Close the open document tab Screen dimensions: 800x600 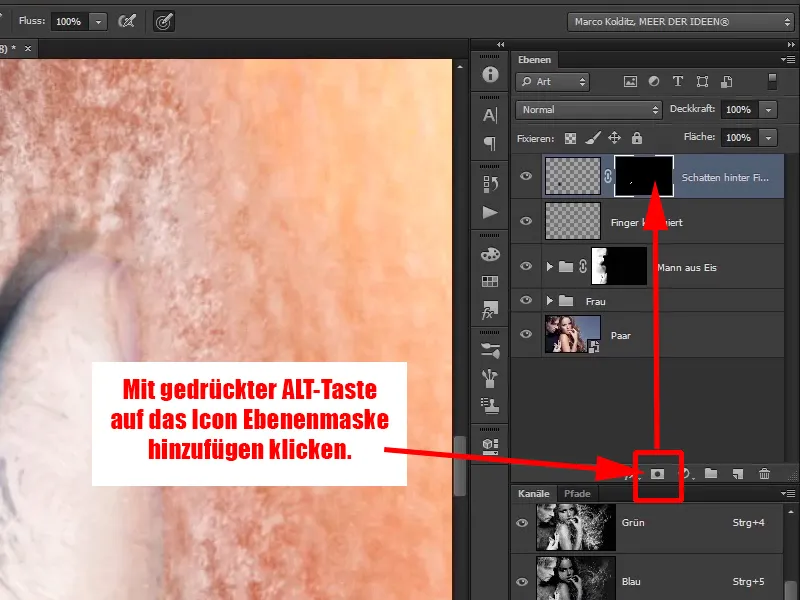tap(28, 48)
